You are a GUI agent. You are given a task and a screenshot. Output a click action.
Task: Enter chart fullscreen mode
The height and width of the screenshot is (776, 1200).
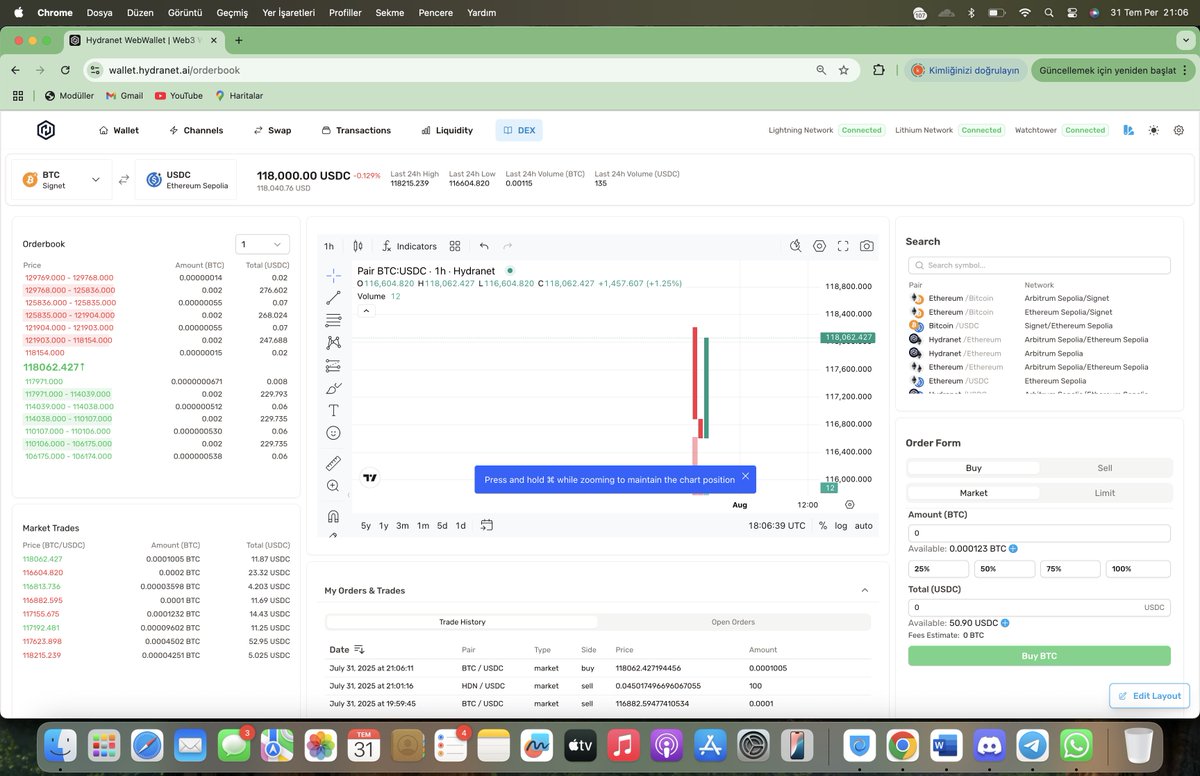[x=843, y=246]
